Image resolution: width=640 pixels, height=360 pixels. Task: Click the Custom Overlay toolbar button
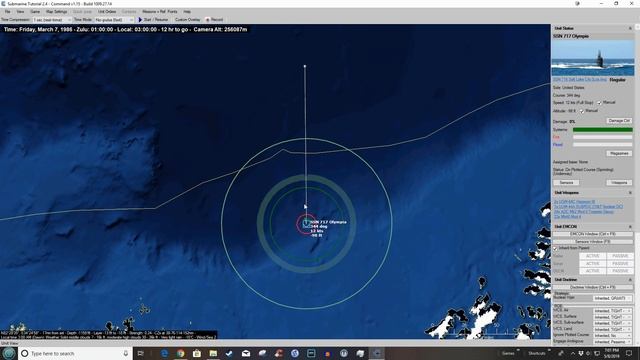pyautogui.click(x=187, y=20)
